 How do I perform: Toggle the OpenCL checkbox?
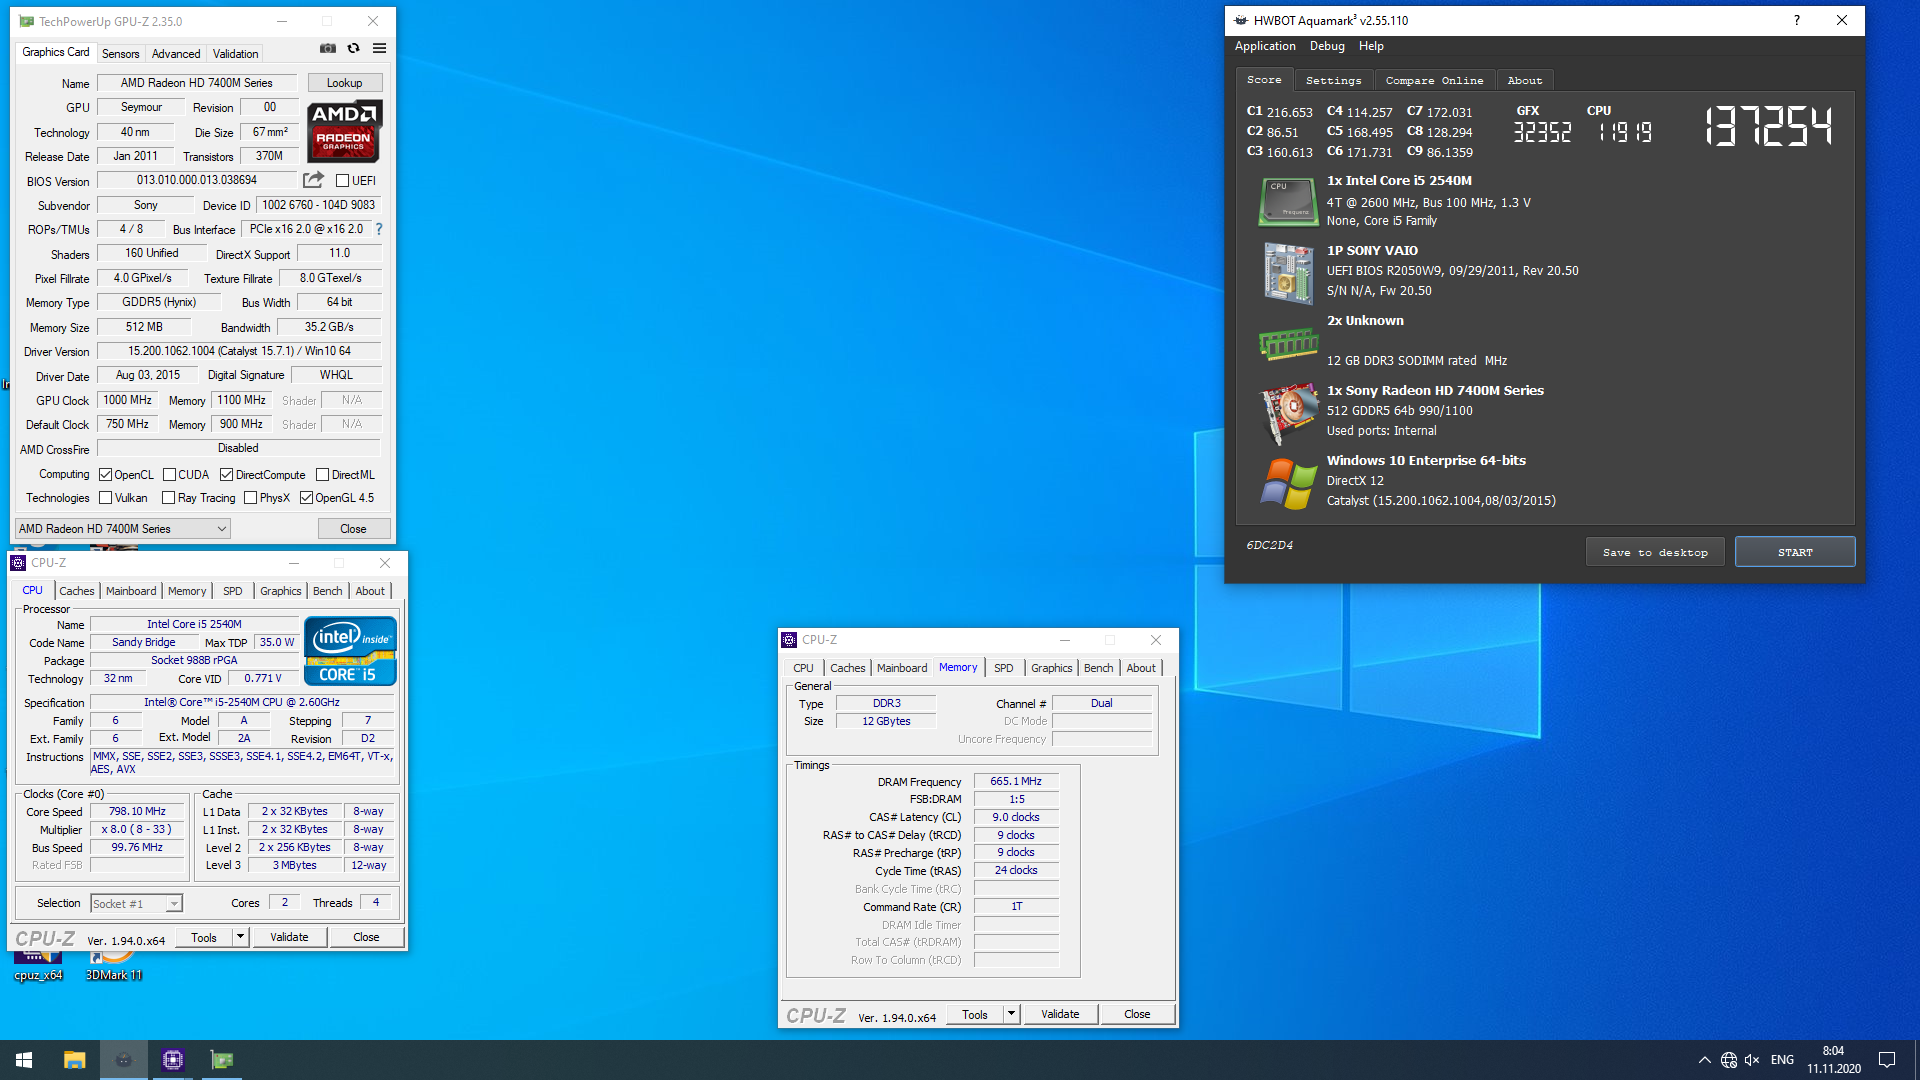point(105,475)
